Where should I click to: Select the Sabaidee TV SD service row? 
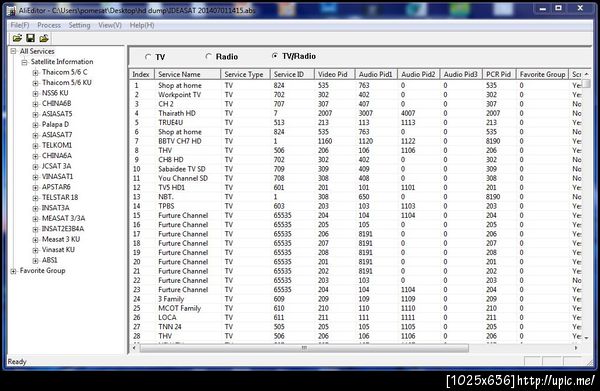[x=356, y=169]
